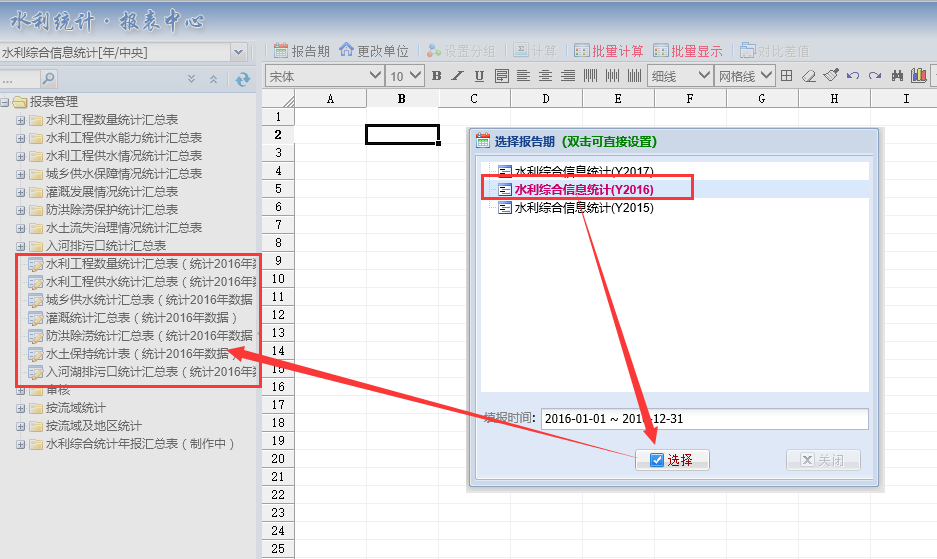This screenshot has height=559, width=937.
Task: Click the 选择 button
Action: (671, 460)
